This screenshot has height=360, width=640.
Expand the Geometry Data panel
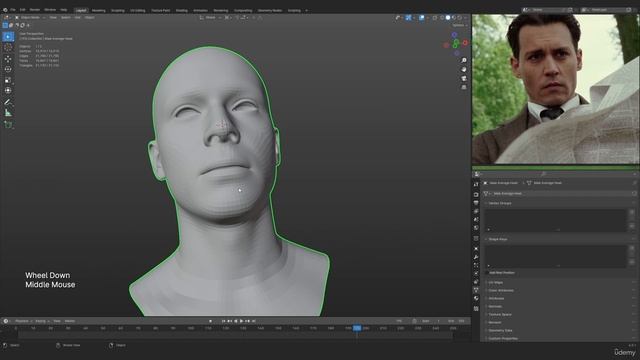(558, 331)
